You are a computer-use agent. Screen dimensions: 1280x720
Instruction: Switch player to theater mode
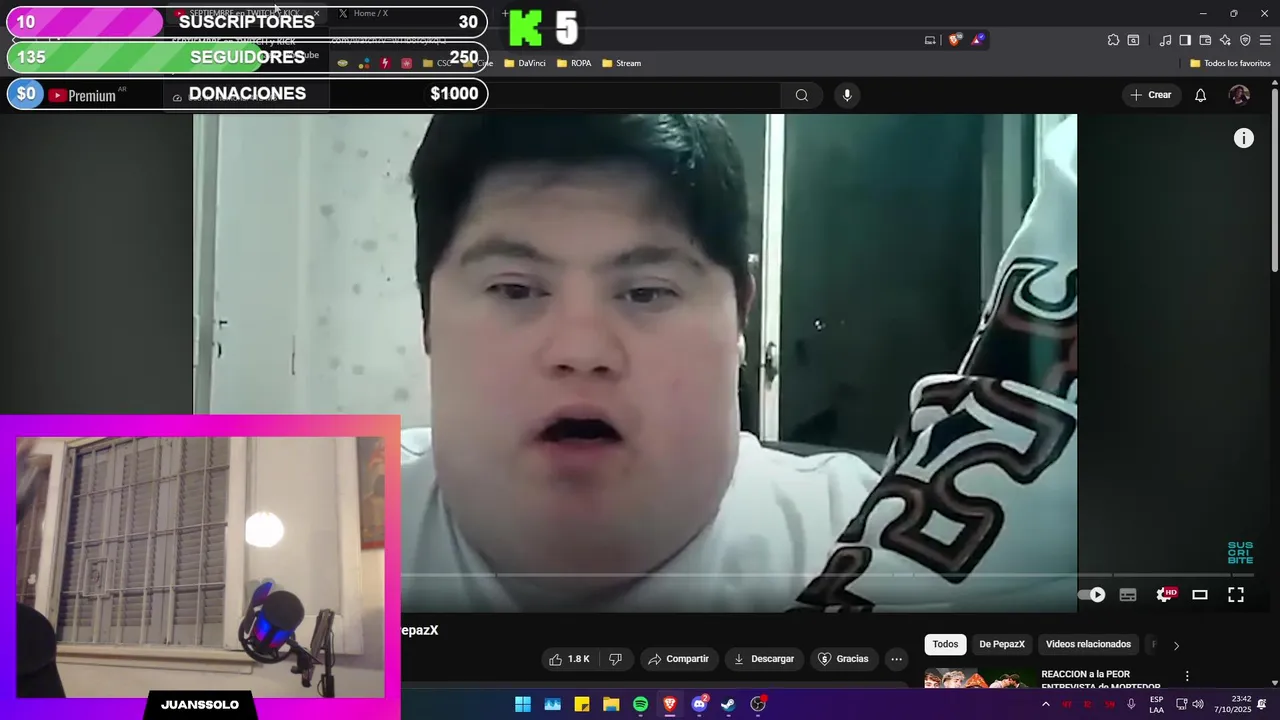[x=1200, y=595]
